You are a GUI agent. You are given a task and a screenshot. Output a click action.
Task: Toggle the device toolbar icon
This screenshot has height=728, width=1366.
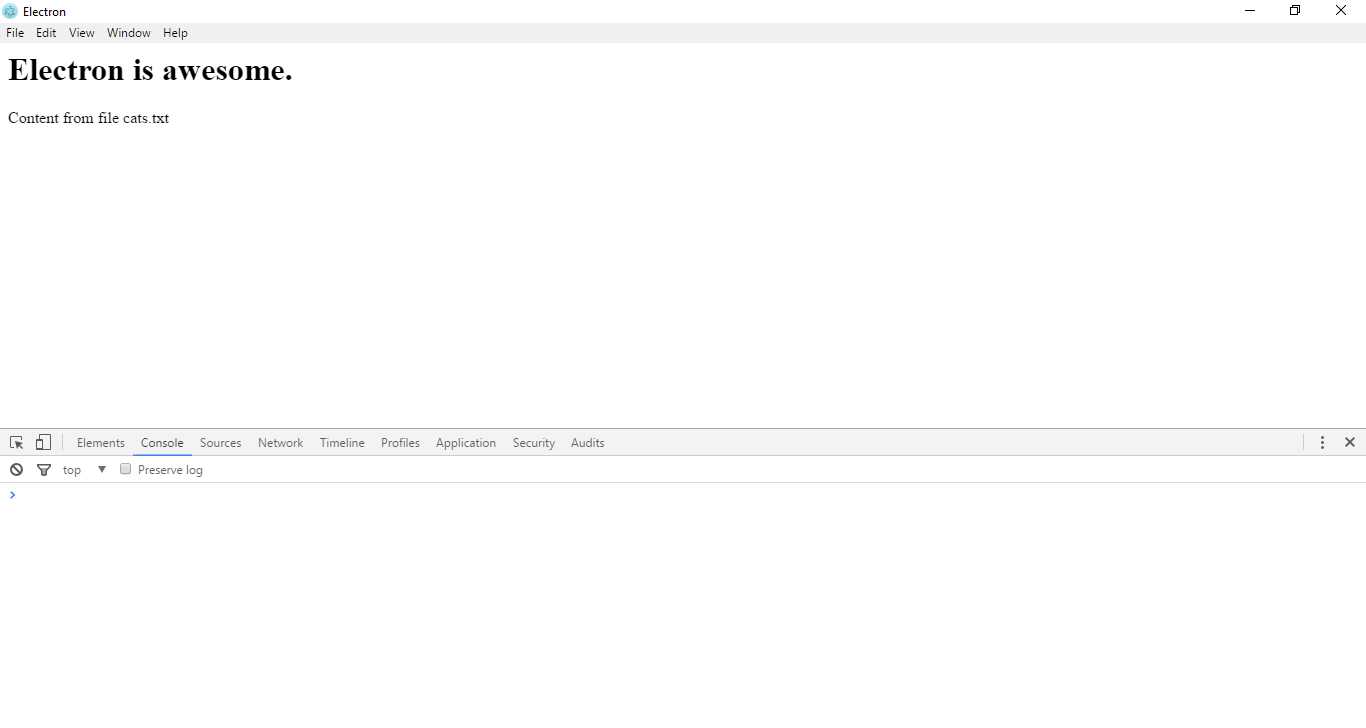(x=43, y=442)
